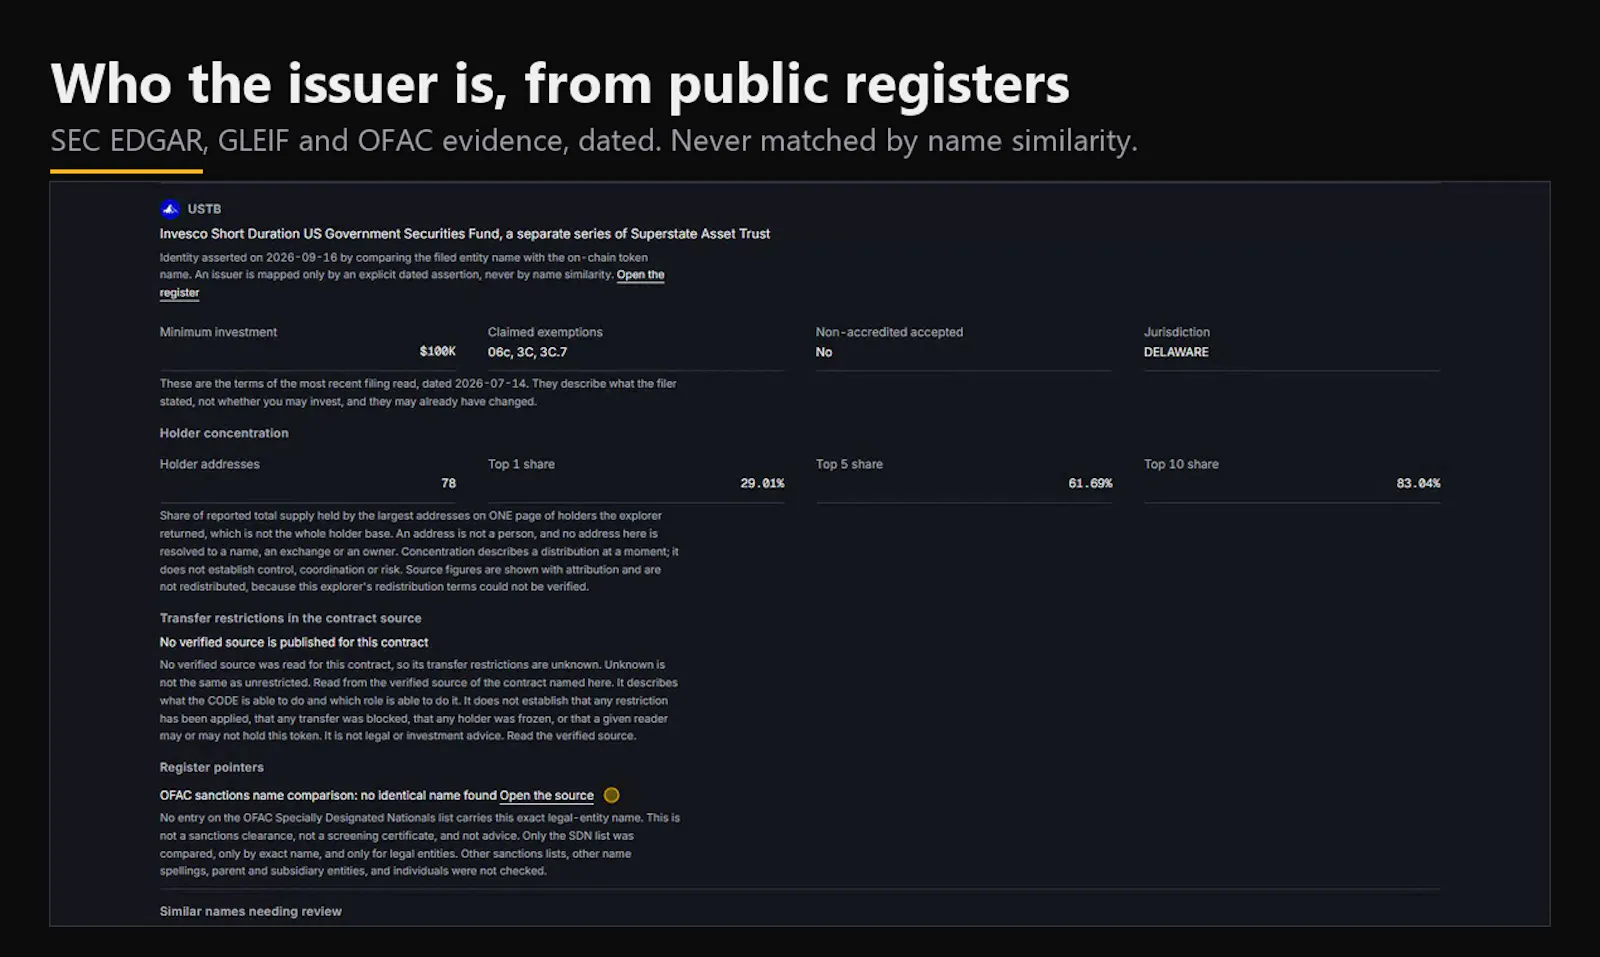
Task: Select the Invesco Short Duration fund name
Action: point(465,234)
